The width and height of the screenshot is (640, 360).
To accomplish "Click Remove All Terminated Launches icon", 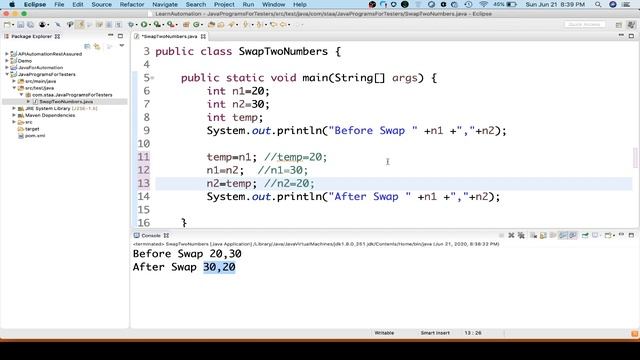I will (521, 236).
